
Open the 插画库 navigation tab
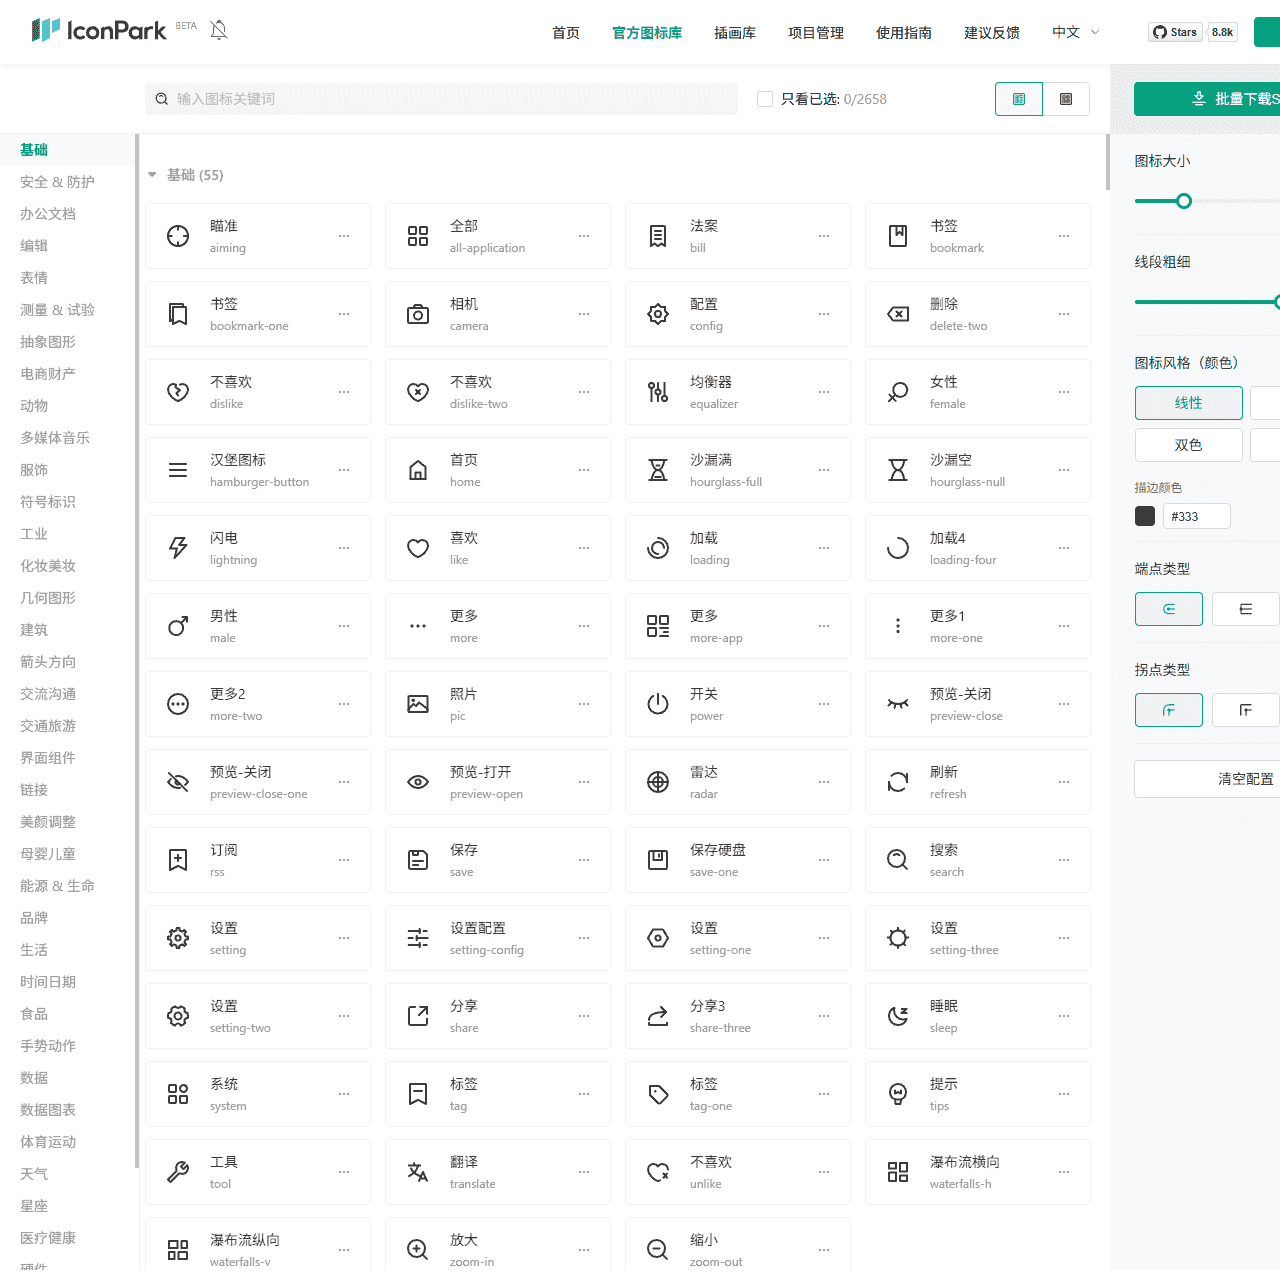click(x=734, y=32)
